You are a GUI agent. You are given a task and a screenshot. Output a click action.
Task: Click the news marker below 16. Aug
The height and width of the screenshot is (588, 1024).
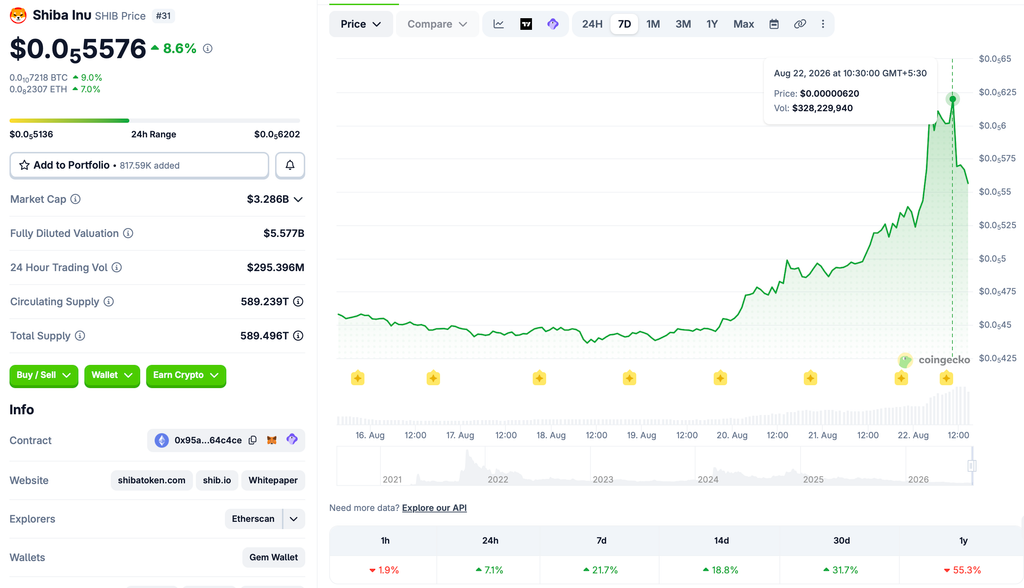pyautogui.click(x=357, y=378)
